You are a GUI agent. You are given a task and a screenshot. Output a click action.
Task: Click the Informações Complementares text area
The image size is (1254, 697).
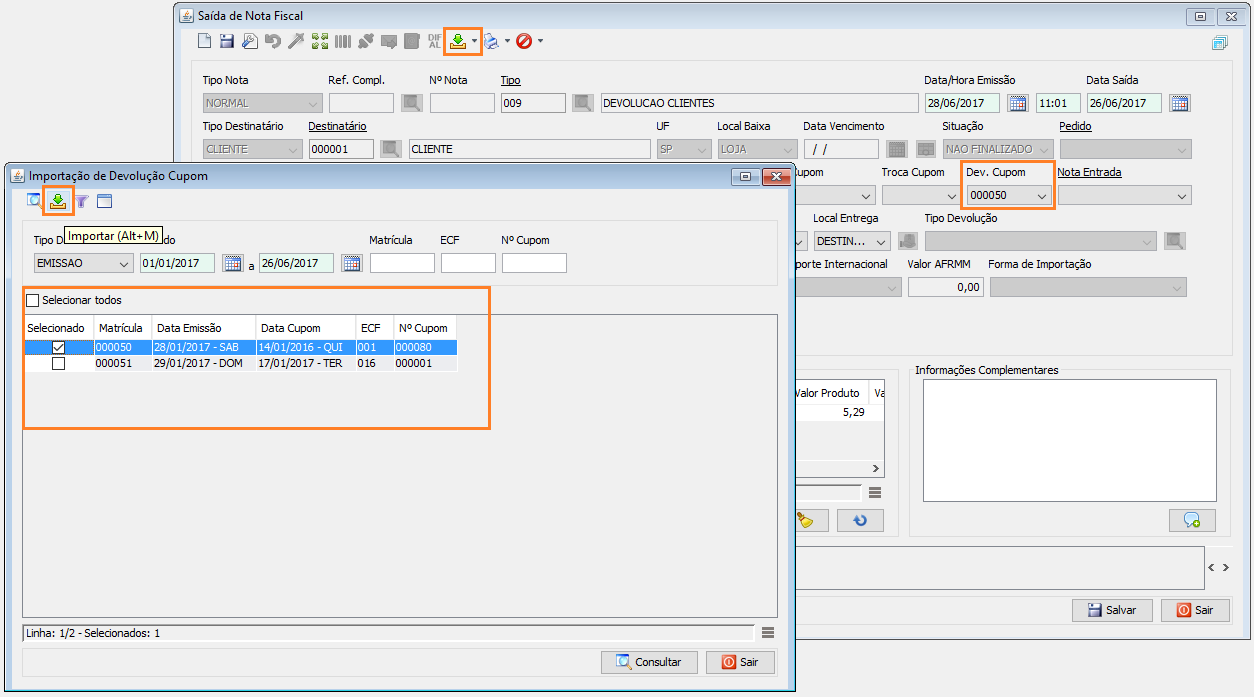1069,440
